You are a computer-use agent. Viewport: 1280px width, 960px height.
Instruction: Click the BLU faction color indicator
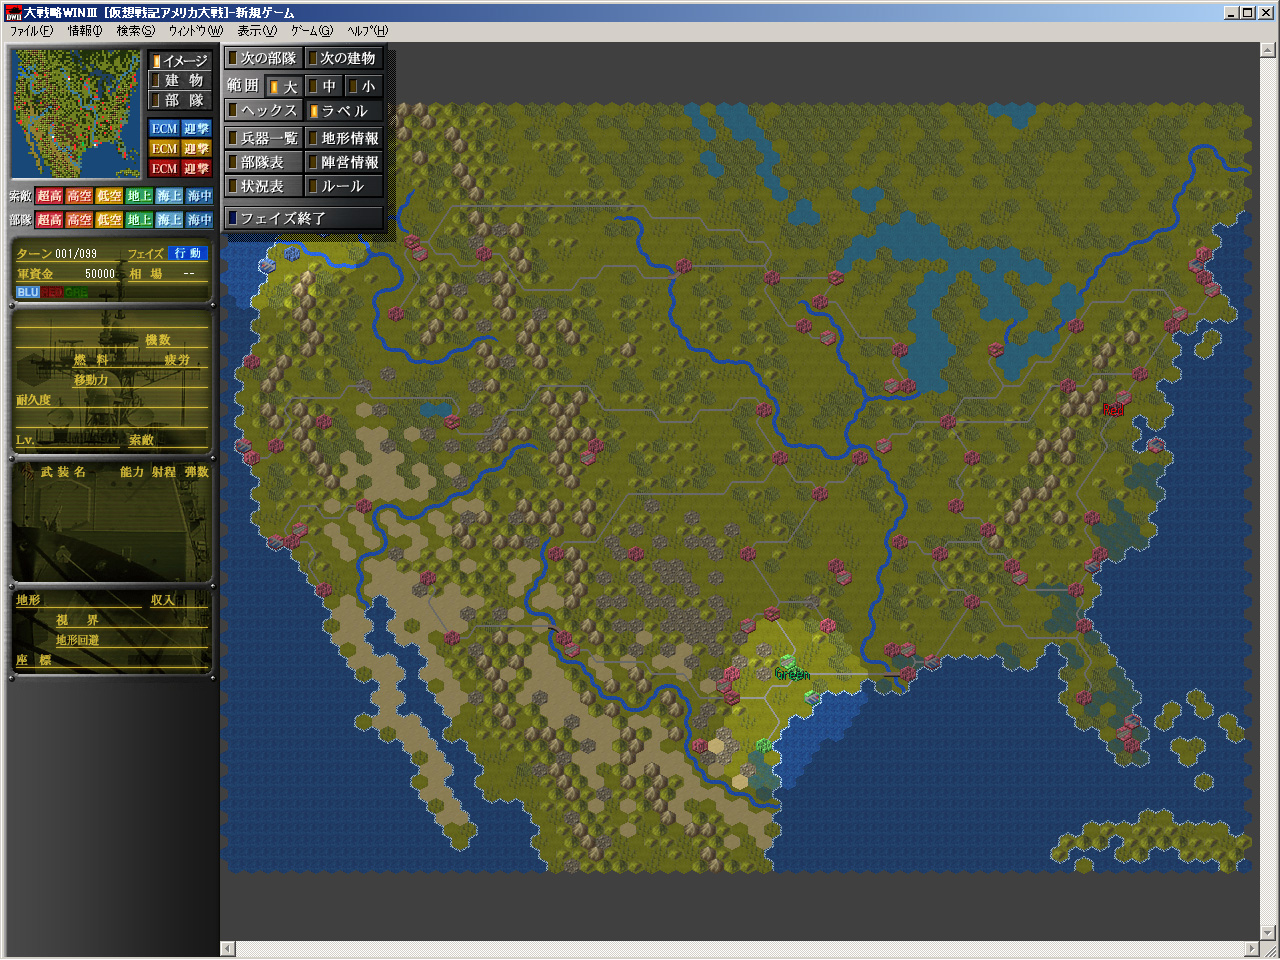(x=27, y=292)
